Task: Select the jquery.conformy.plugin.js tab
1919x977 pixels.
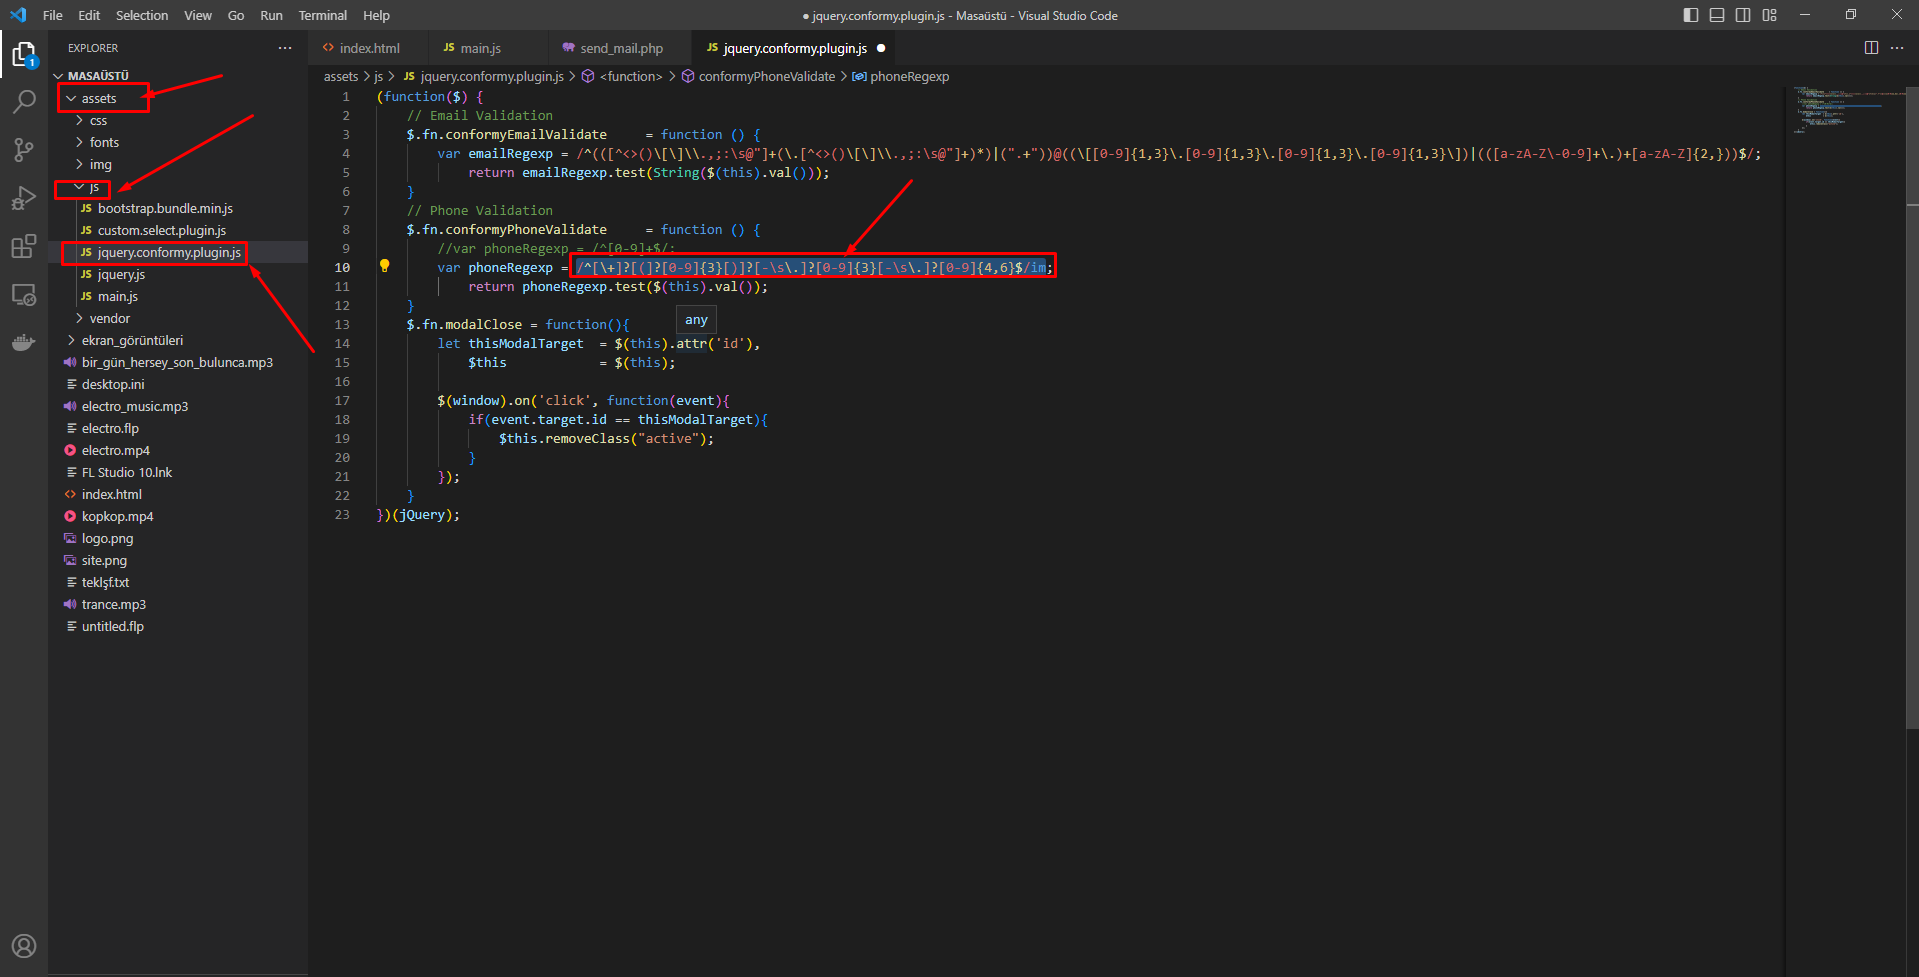Action: [795, 48]
